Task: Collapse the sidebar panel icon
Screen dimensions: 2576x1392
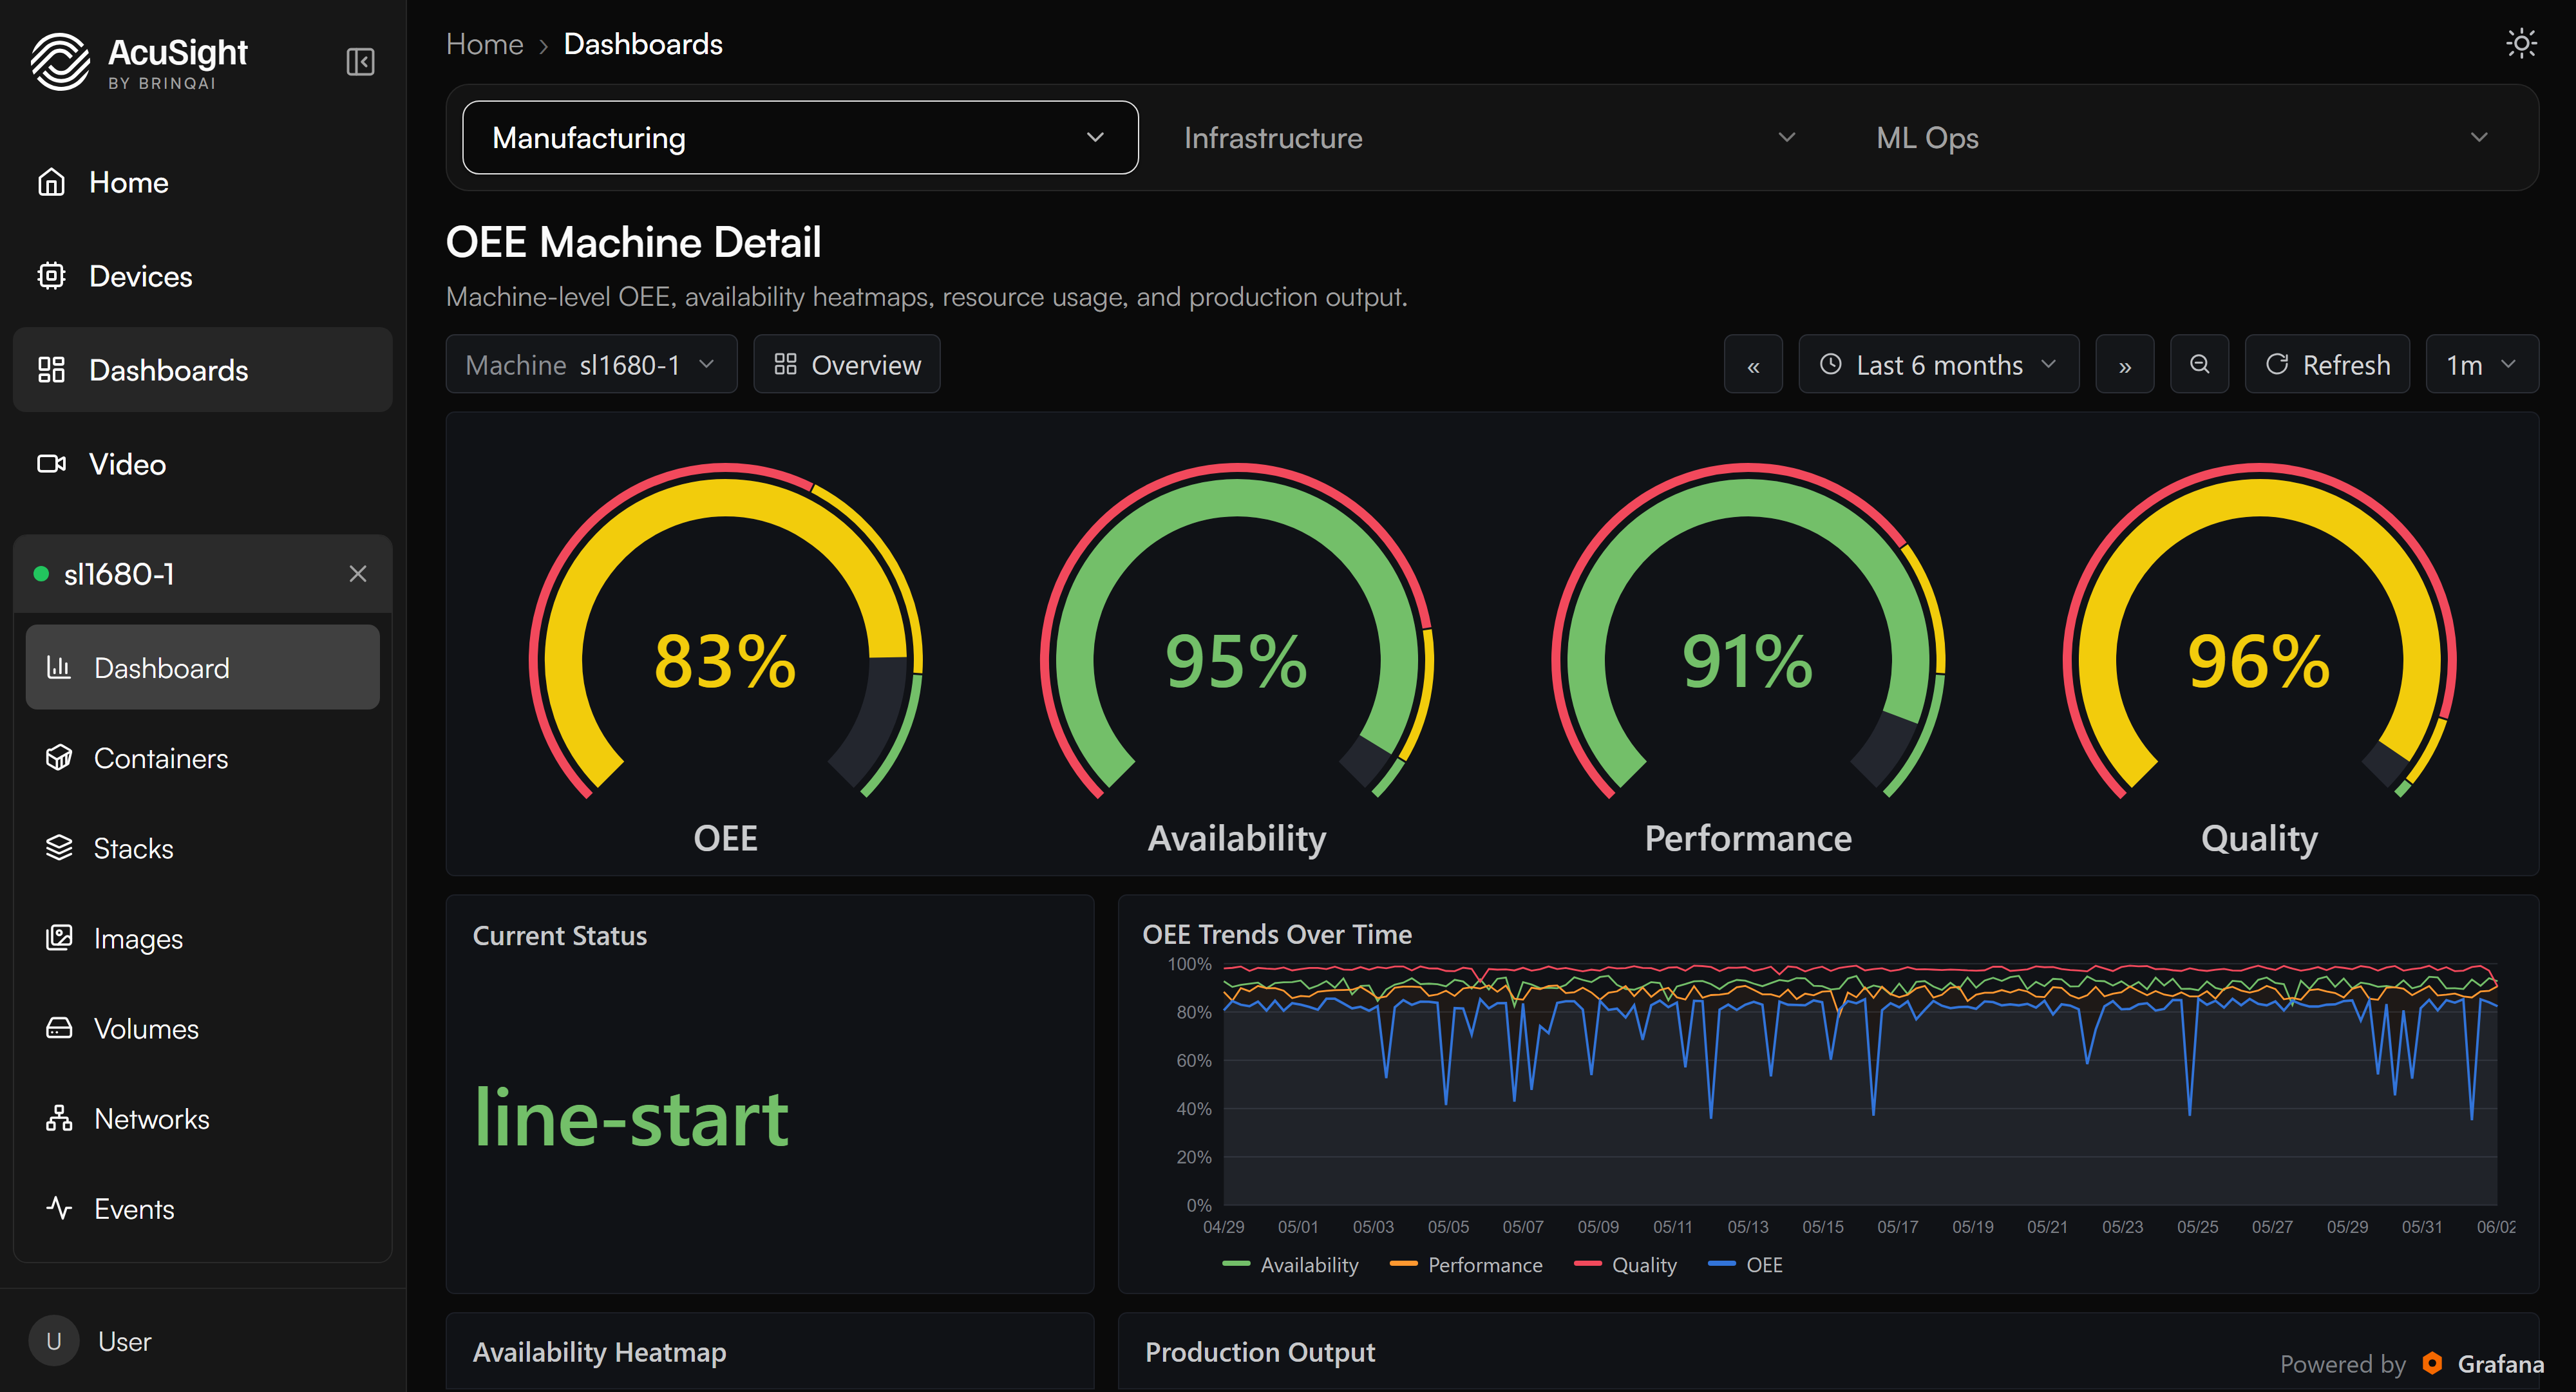Action: 360,62
